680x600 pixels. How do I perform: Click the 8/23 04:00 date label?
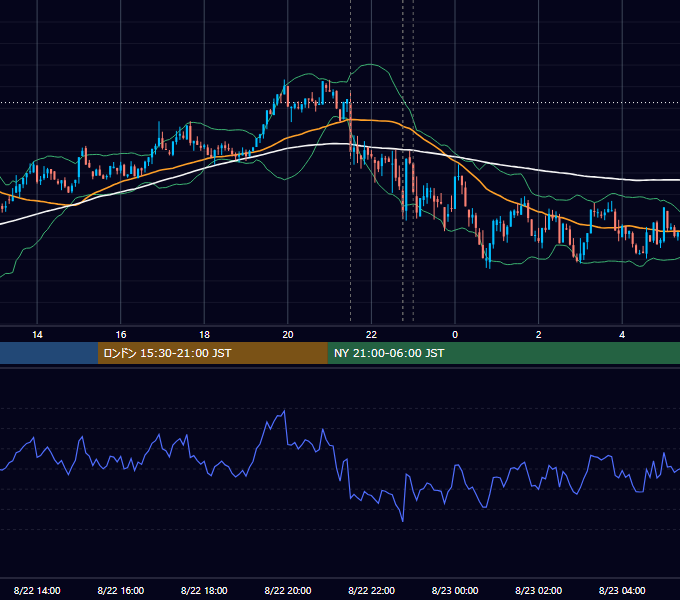point(622,590)
